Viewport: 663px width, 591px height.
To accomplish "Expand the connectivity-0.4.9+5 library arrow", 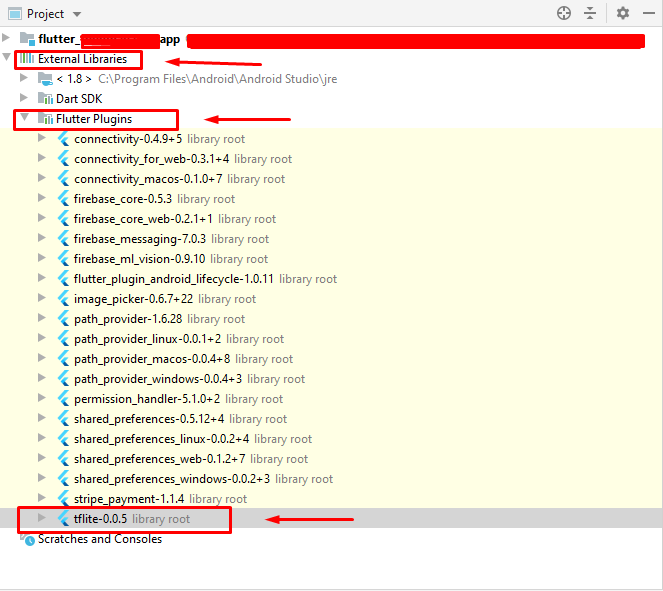I will click(41, 138).
